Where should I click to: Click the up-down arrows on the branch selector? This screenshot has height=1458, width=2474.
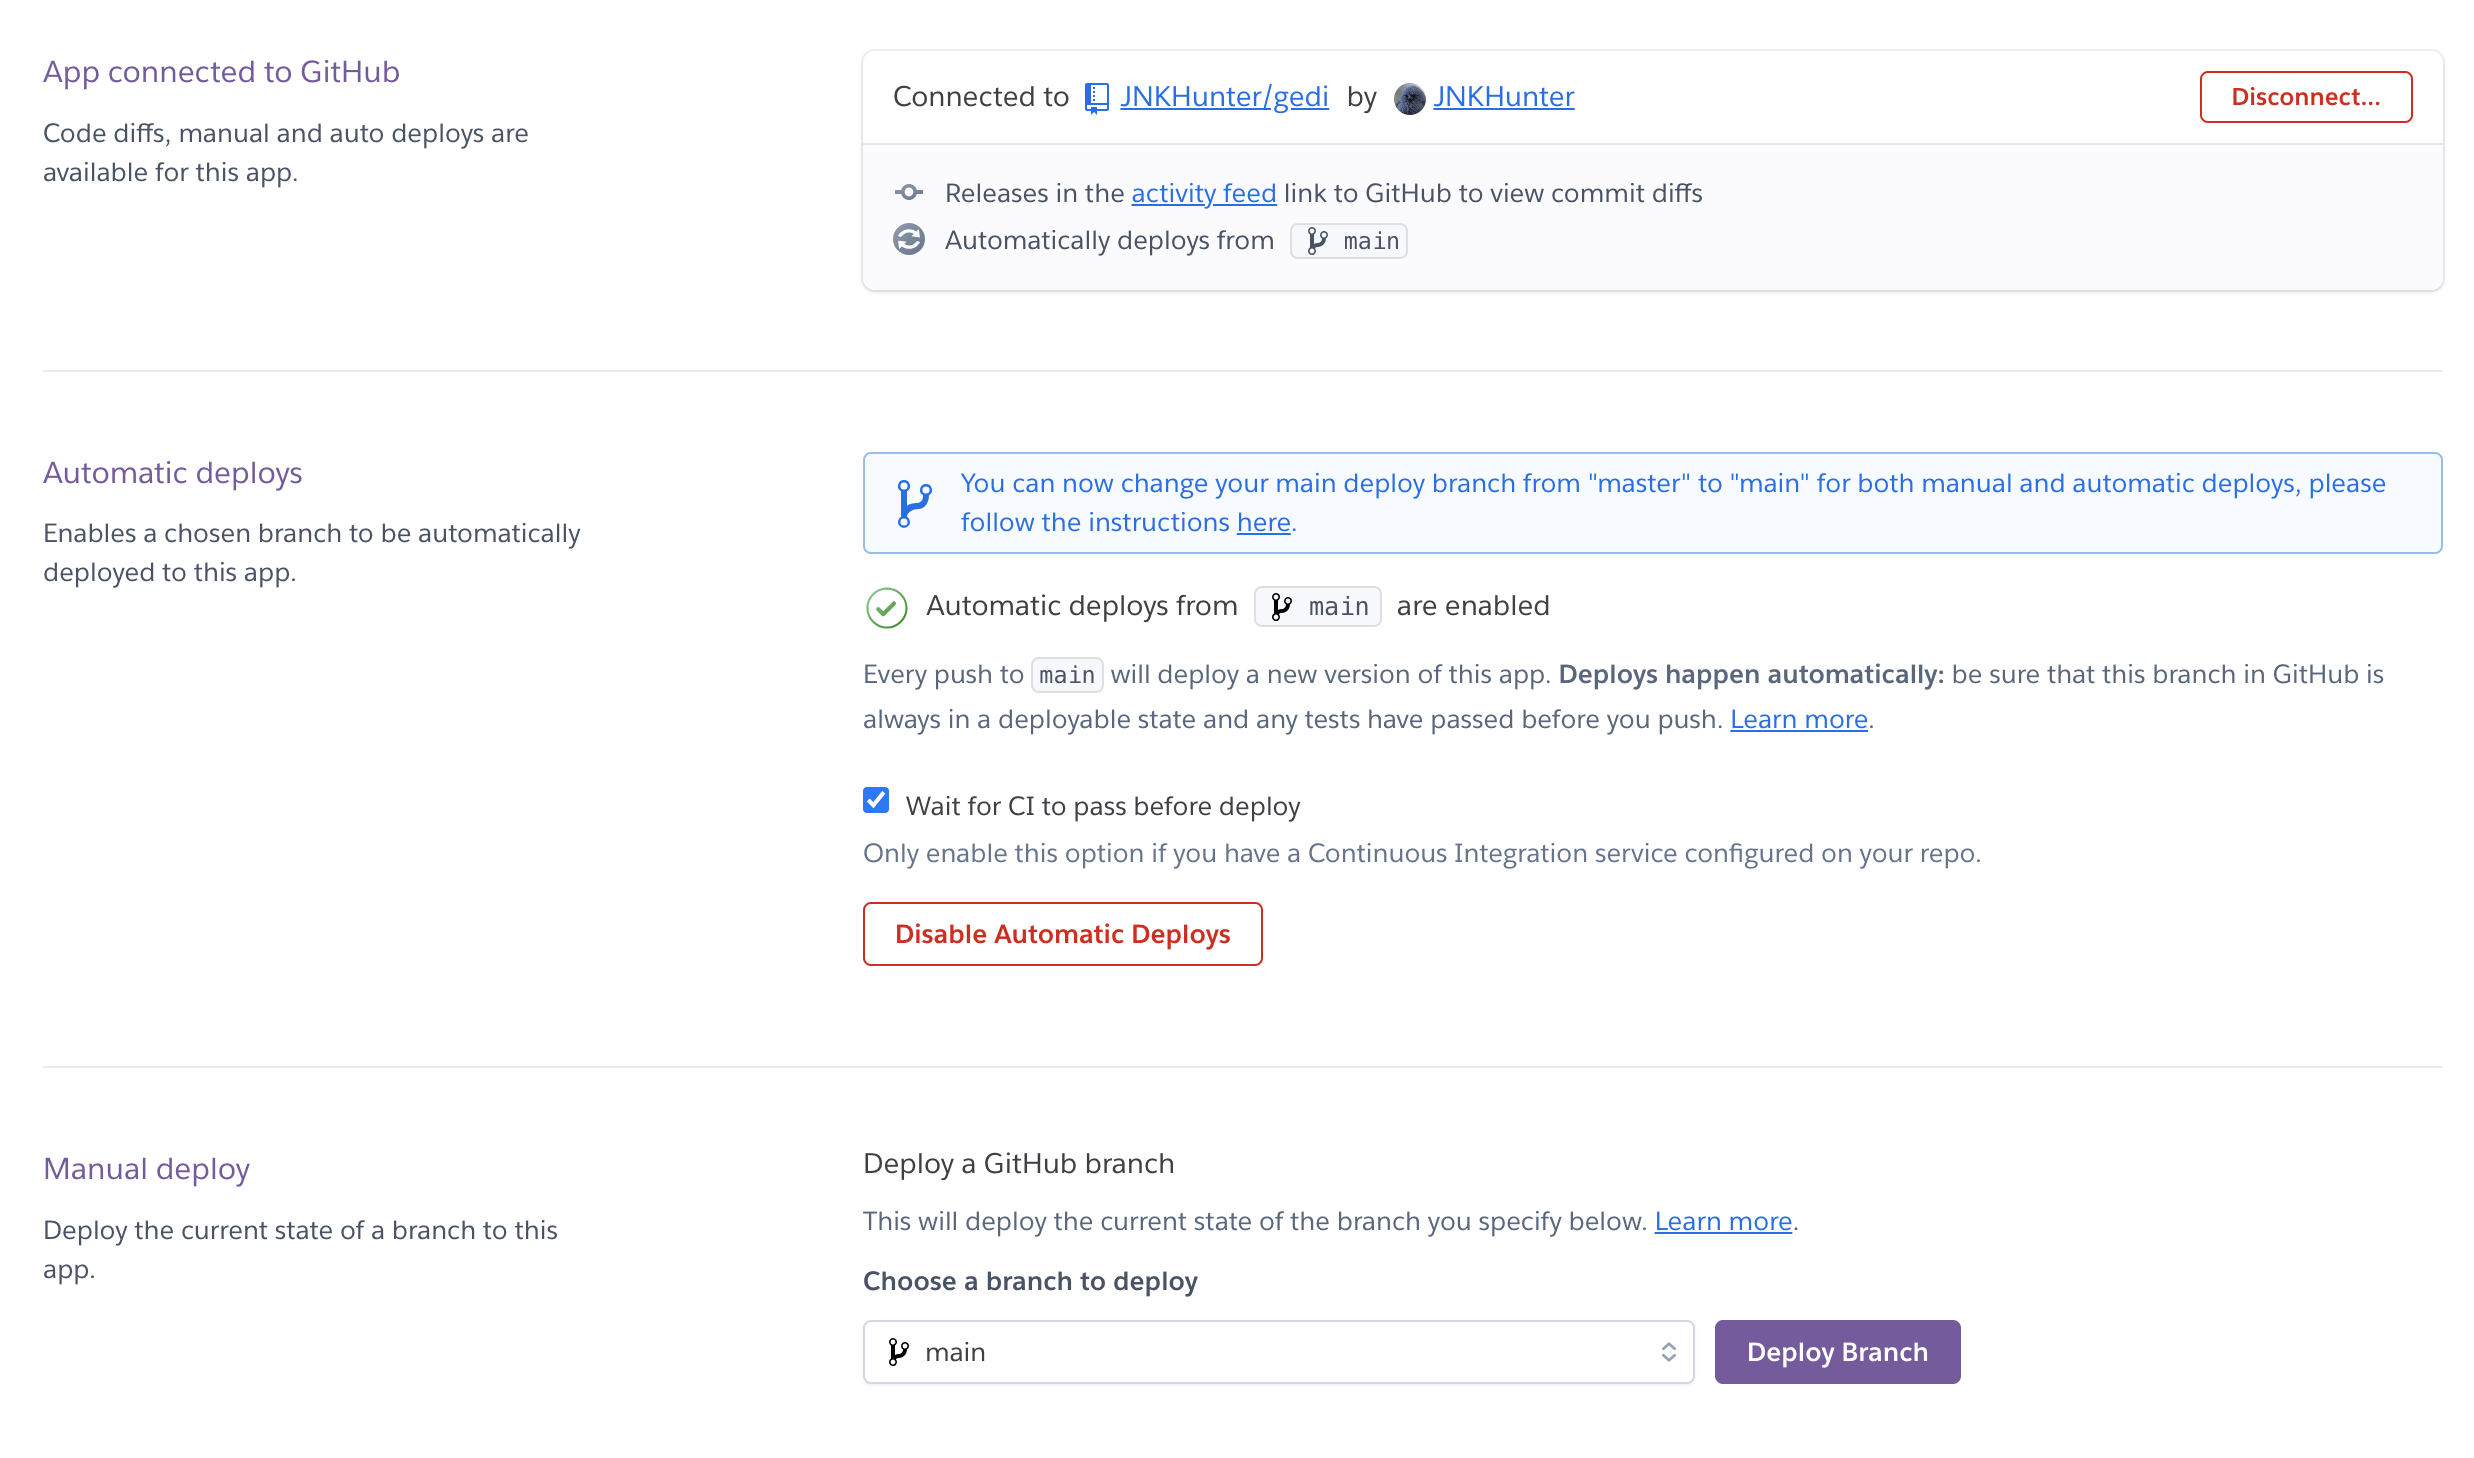pyautogui.click(x=1668, y=1352)
